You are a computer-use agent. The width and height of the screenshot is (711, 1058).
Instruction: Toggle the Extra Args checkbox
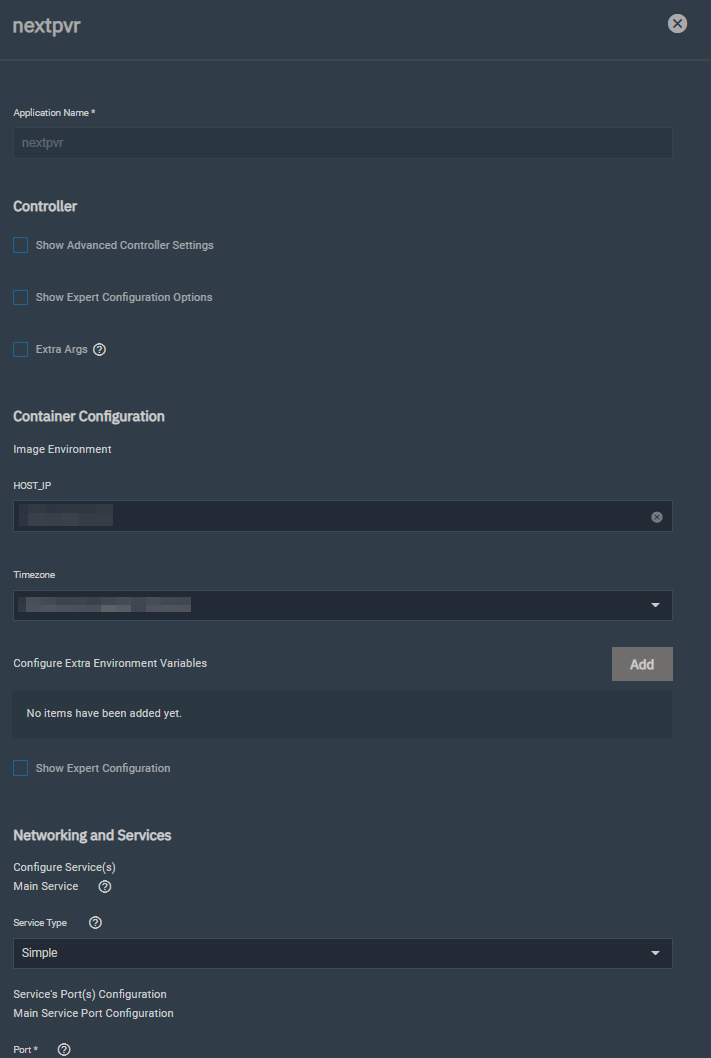21,350
